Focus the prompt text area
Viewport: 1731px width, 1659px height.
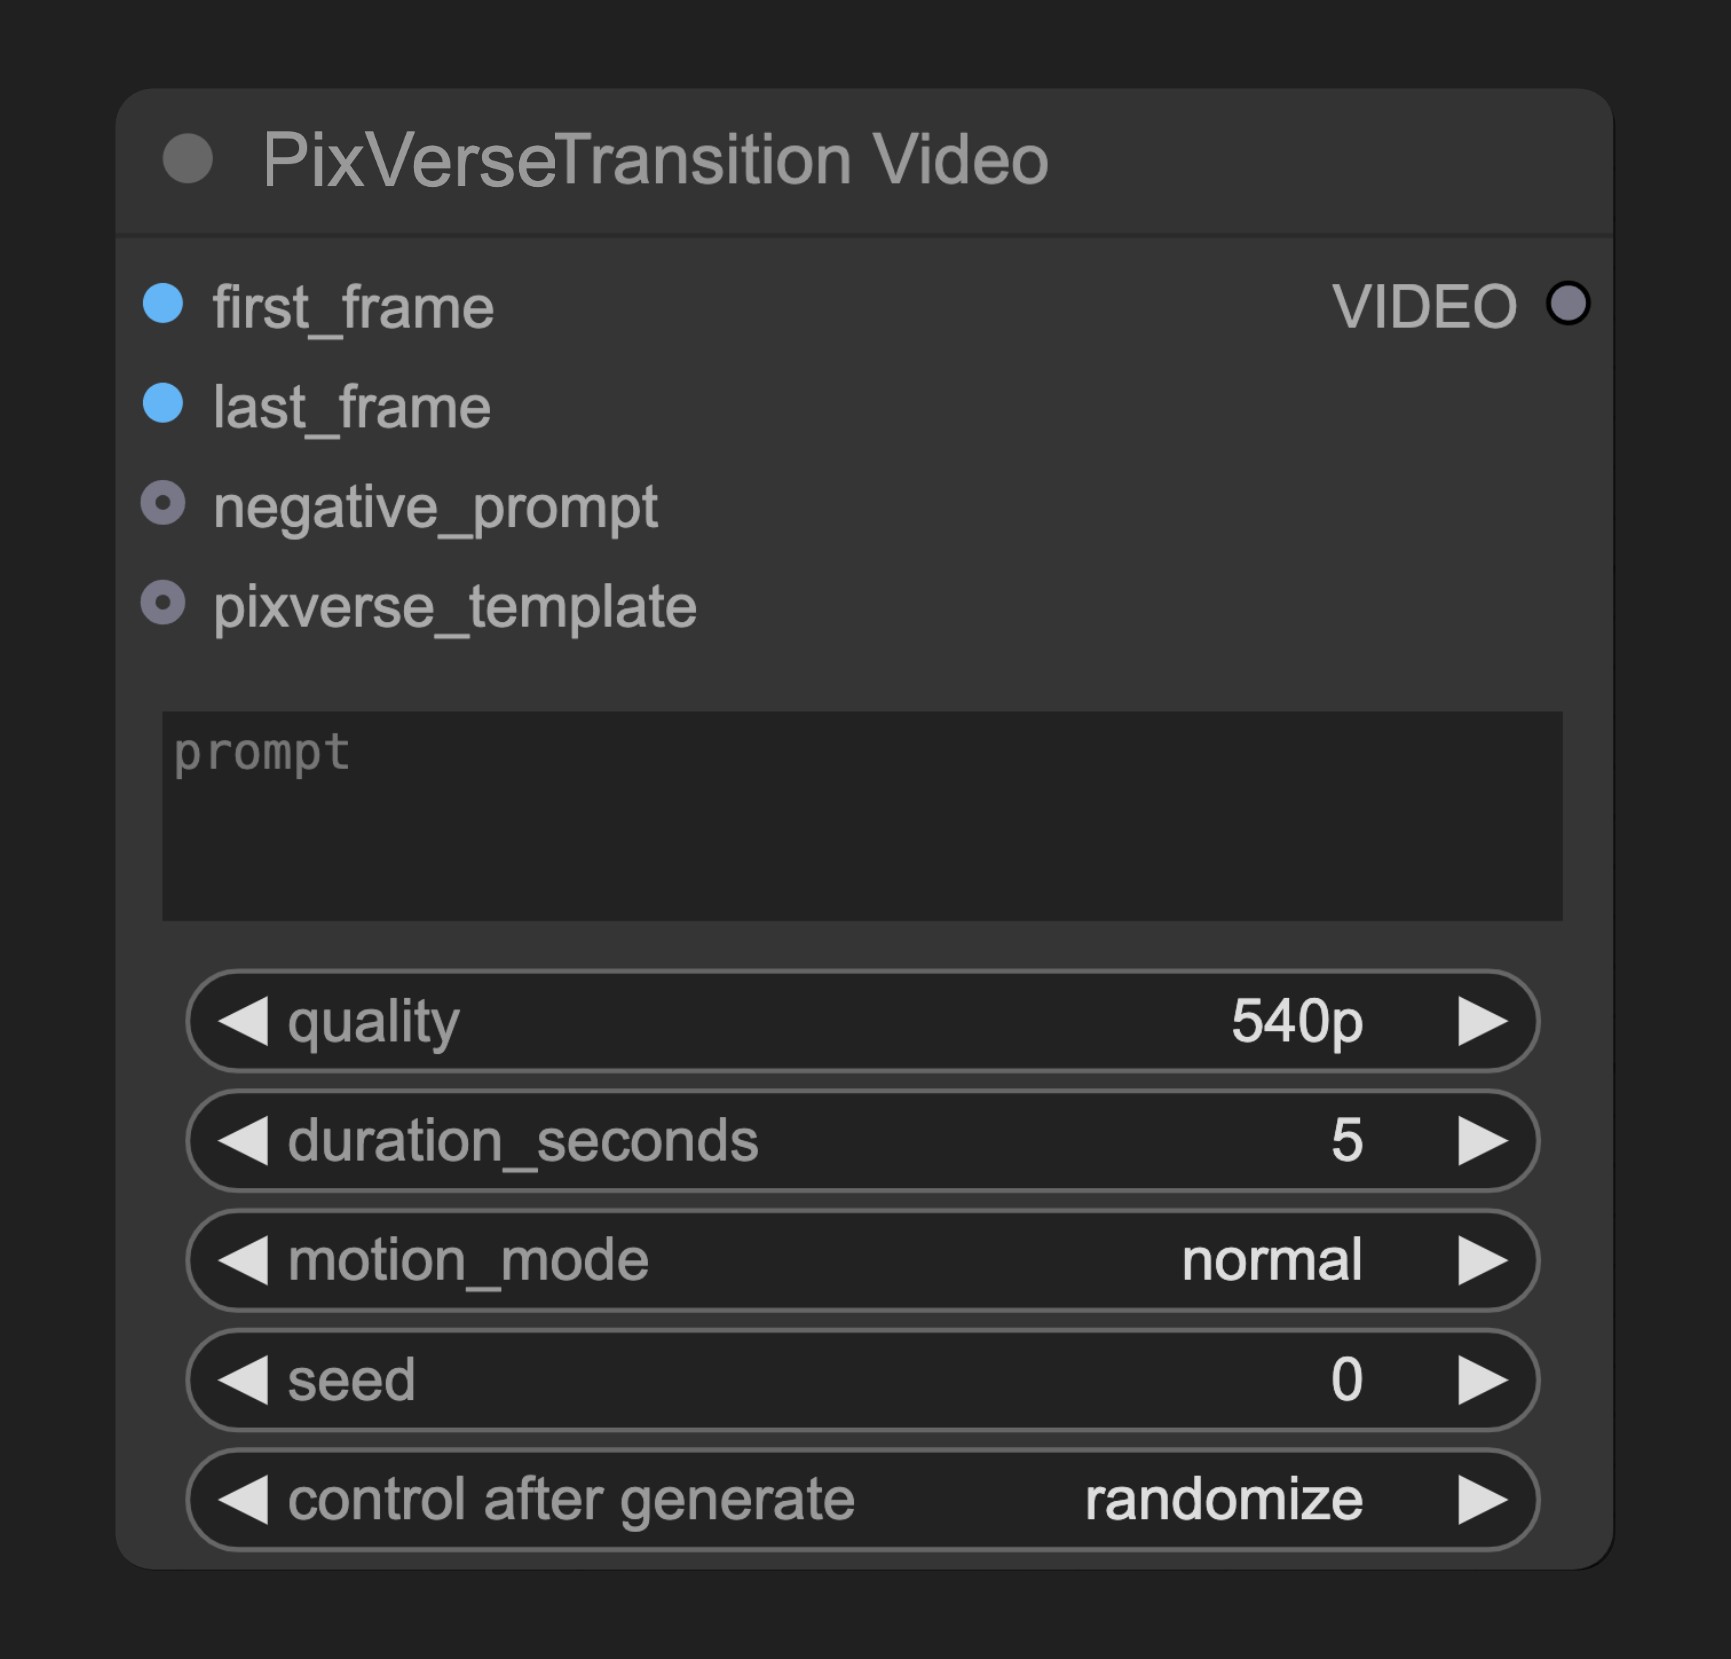coord(862,816)
